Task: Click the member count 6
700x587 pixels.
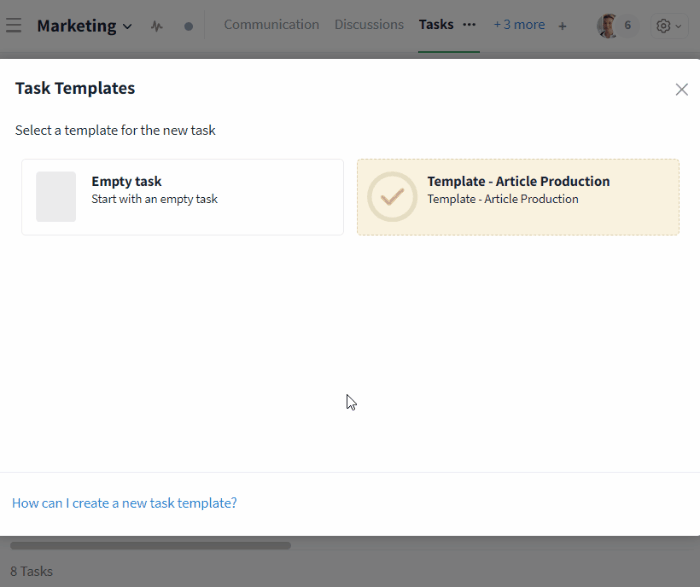Action: click(628, 26)
